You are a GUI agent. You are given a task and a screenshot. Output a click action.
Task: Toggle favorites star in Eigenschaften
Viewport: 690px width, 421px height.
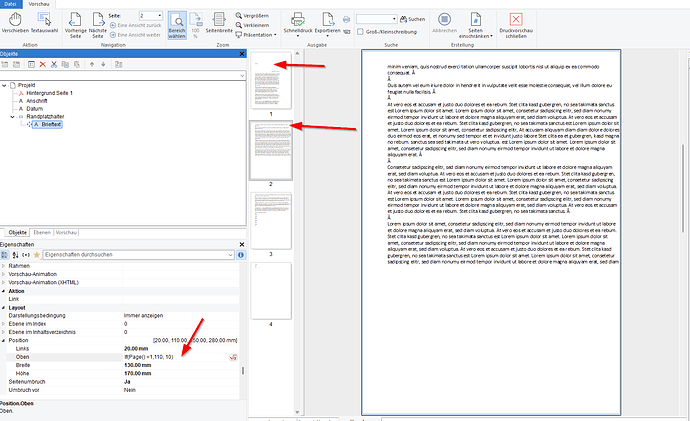tap(37, 255)
